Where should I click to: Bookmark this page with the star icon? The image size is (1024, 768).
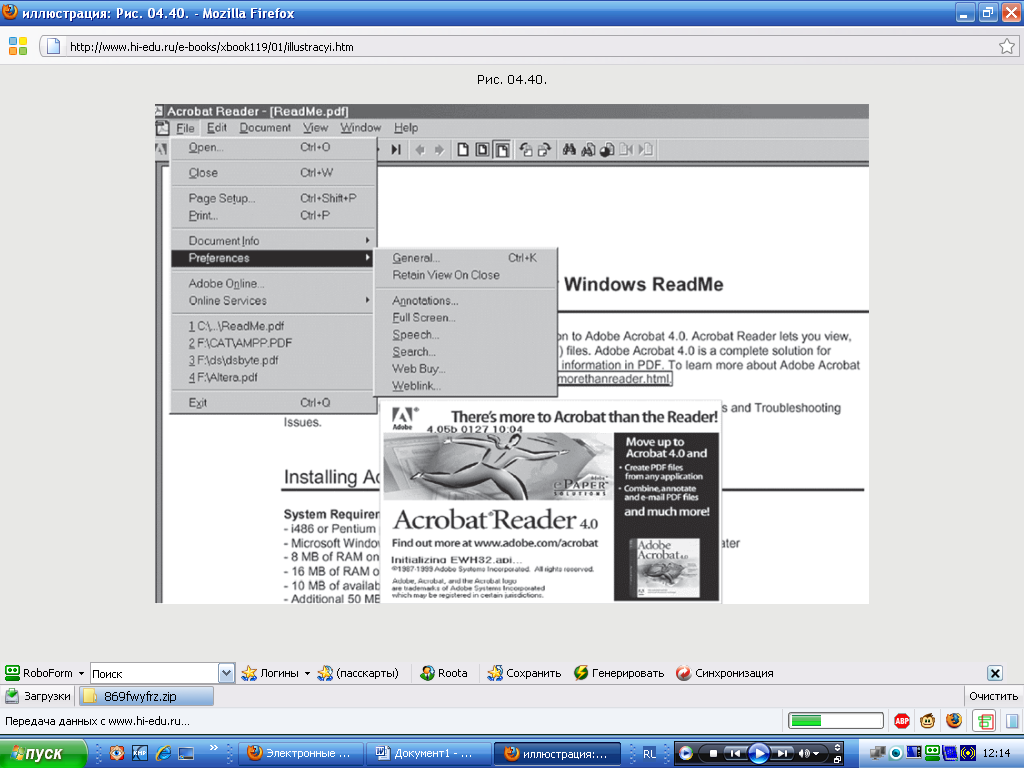[x=1006, y=46]
